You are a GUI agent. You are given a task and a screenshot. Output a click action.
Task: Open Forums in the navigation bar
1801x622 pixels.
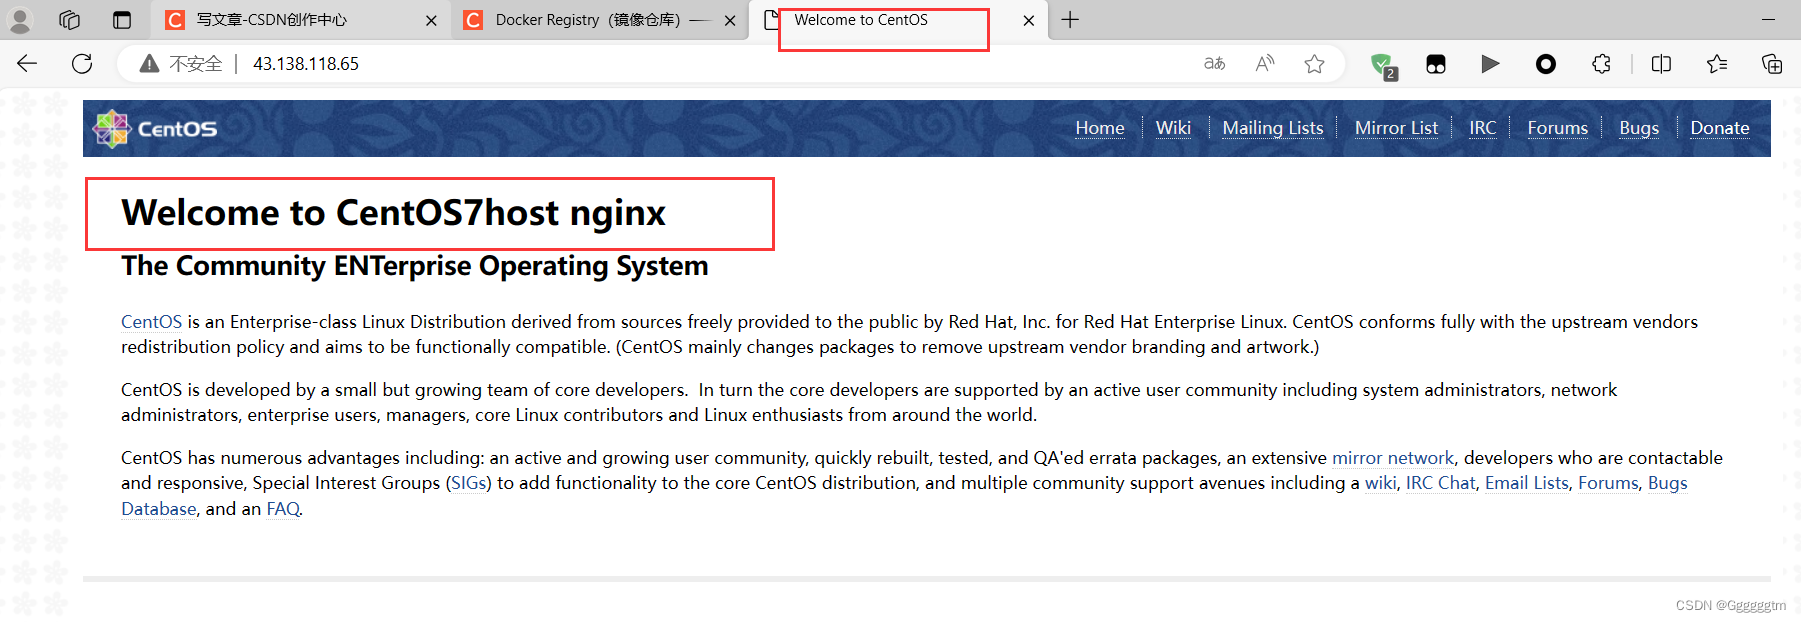click(1558, 128)
